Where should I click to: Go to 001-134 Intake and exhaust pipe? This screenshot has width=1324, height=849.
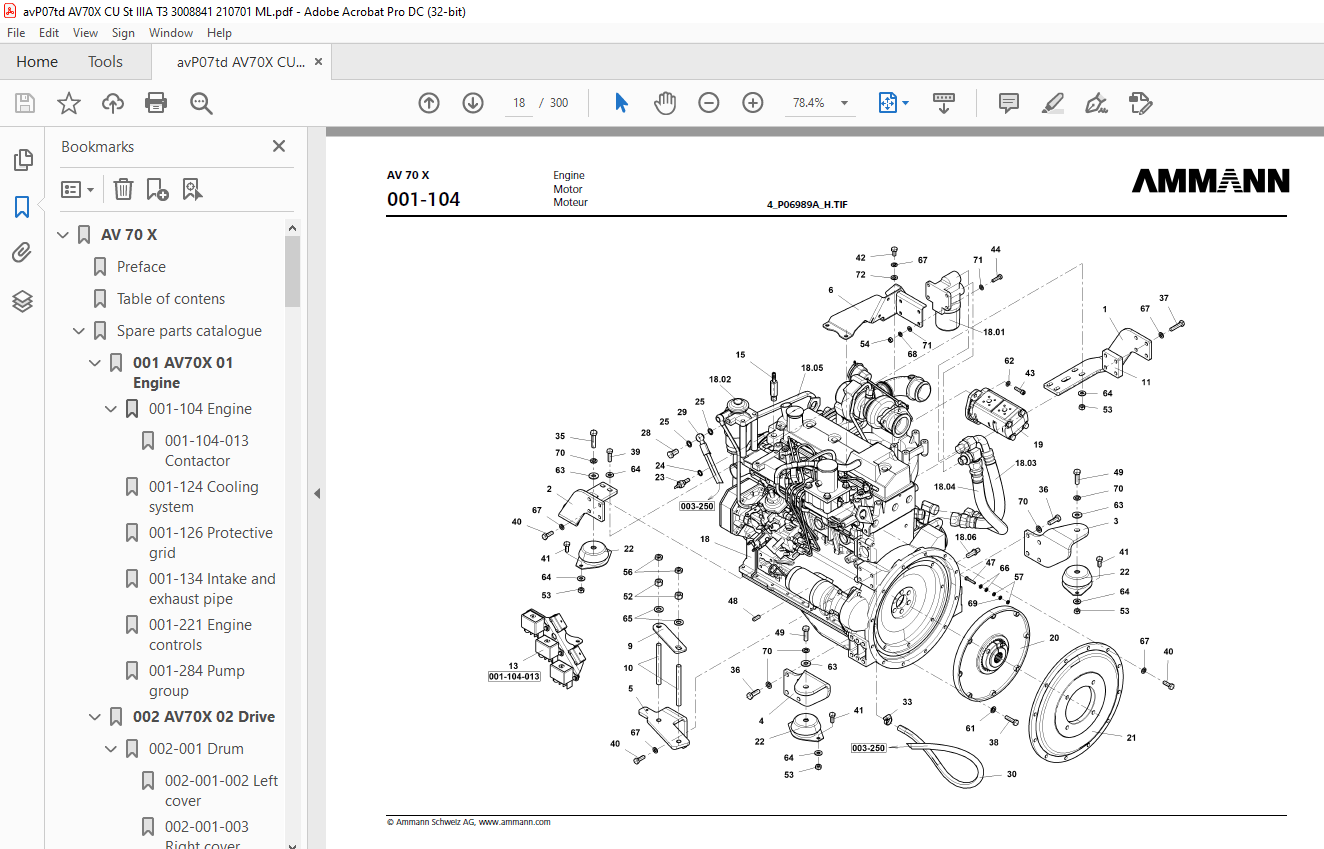tap(212, 589)
